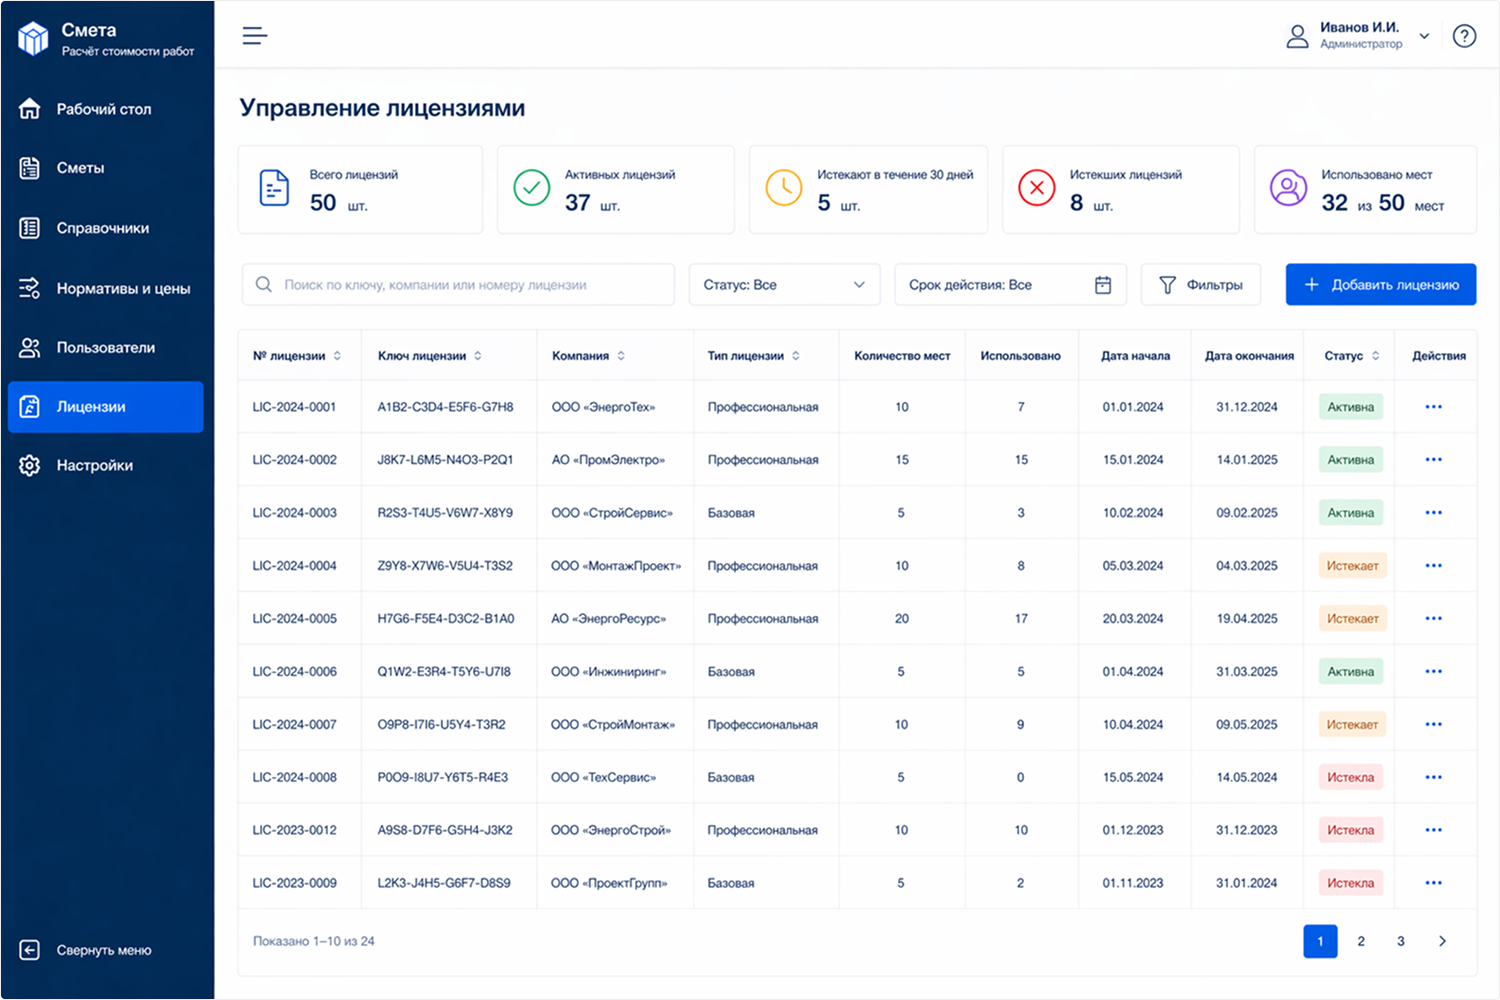The width and height of the screenshot is (1500, 1000).
Task: Open Сметы in the sidebar
Action: tap(80, 168)
